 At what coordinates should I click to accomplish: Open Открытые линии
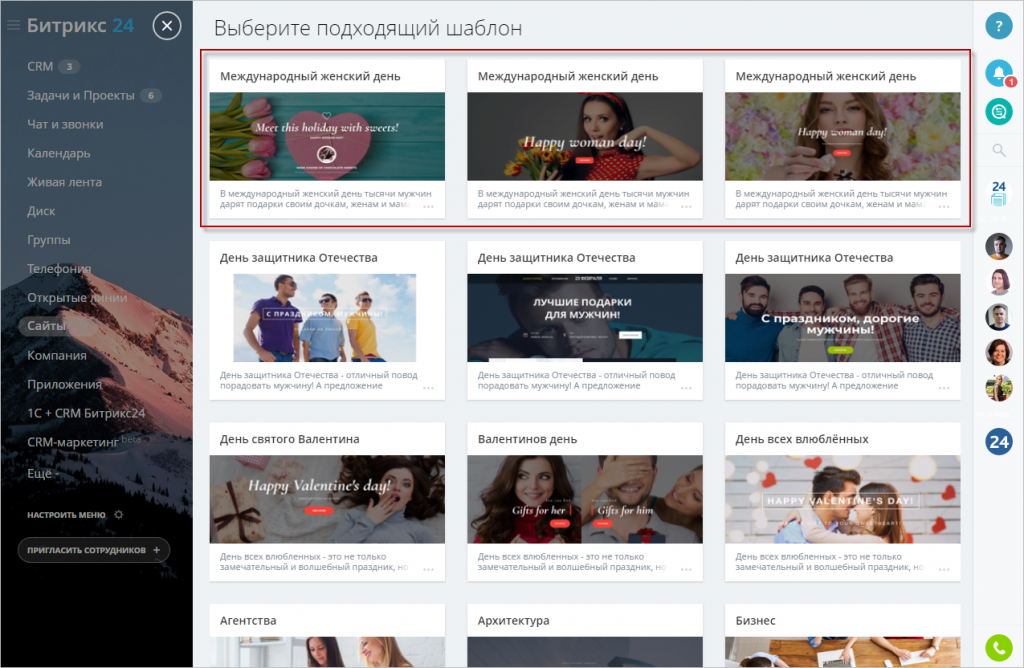pos(77,297)
